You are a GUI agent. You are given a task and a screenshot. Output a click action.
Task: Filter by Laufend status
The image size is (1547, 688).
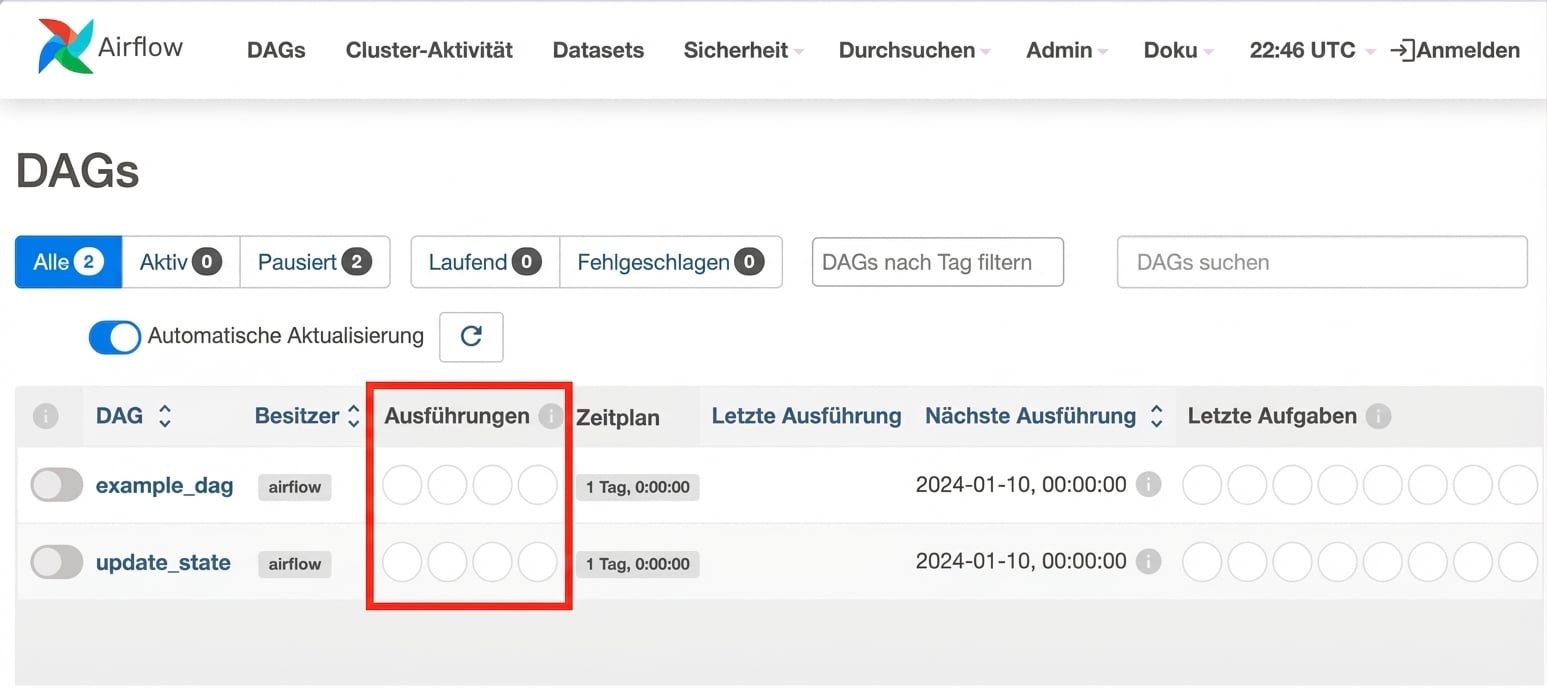[x=485, y=262]
